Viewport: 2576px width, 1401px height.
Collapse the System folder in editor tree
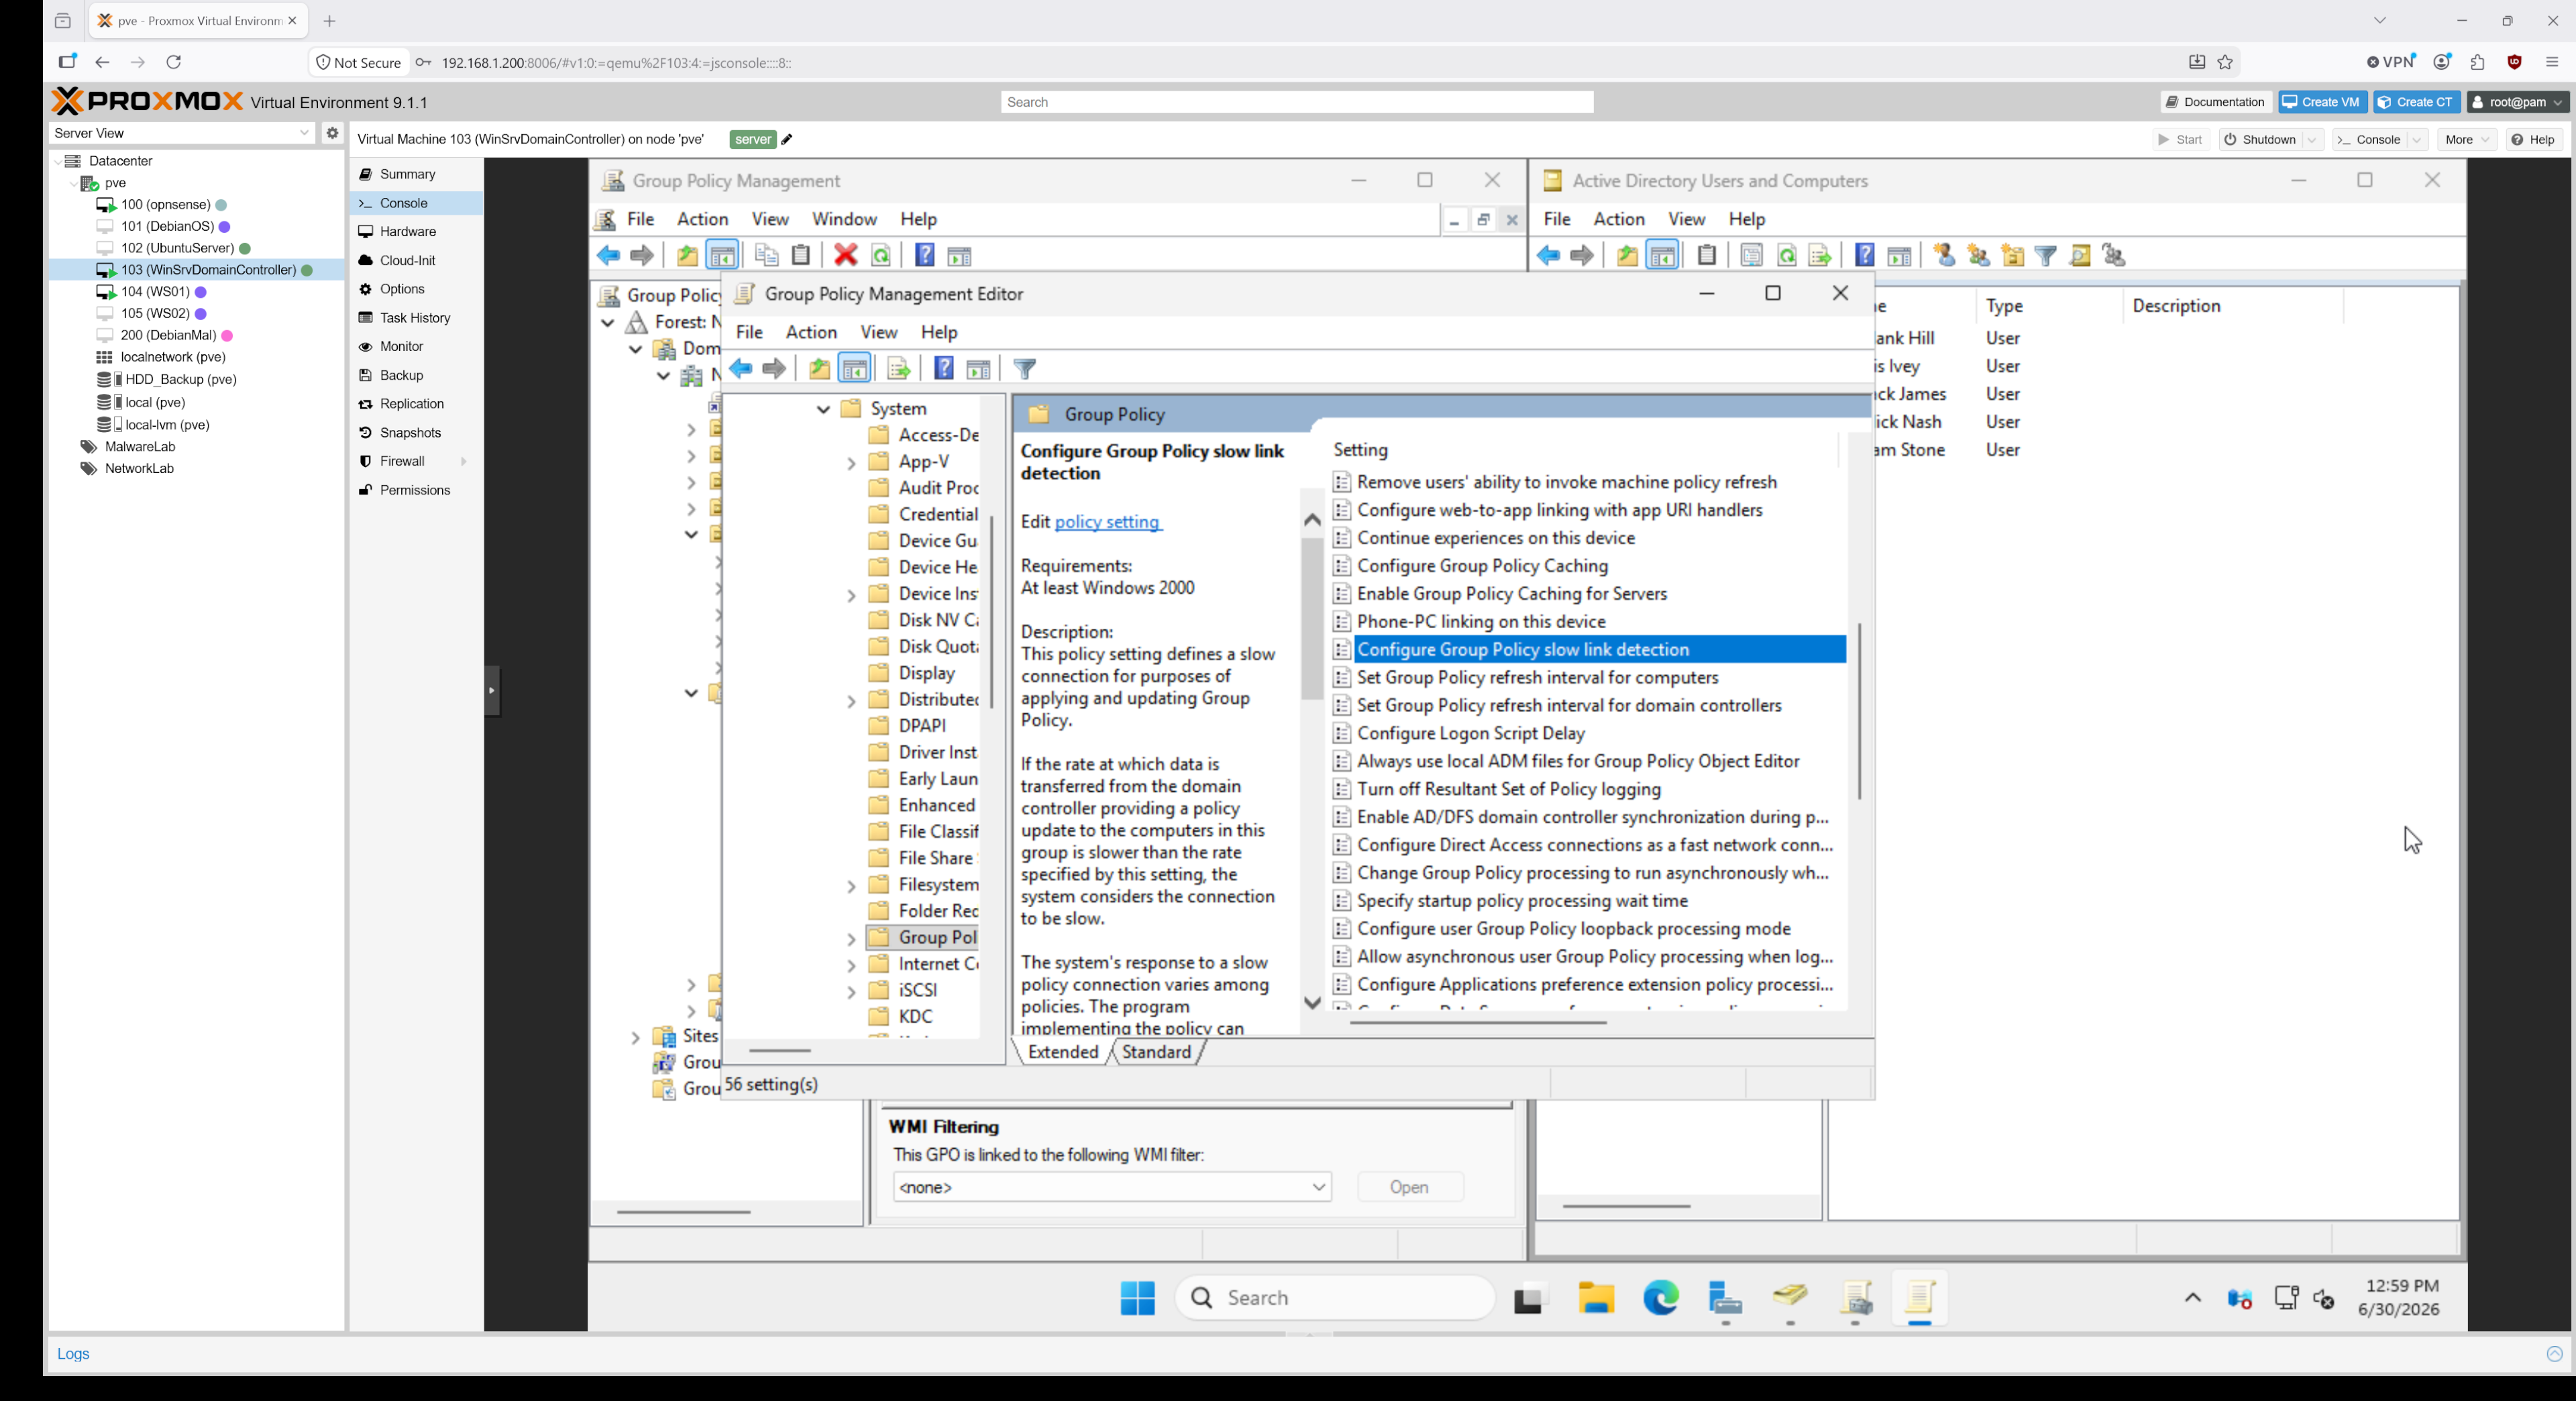(x=823, y=409)
